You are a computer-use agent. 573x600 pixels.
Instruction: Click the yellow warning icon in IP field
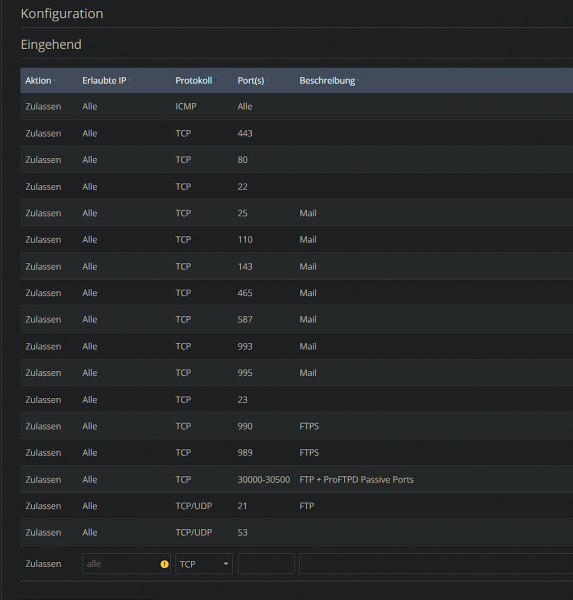164,564
